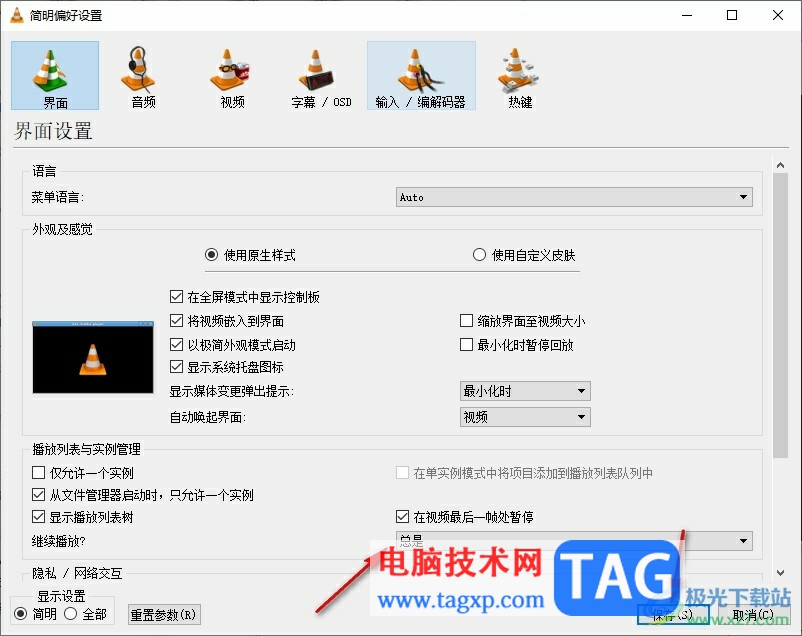Click 重置参数(R) button
802x636 pixels.
(x=164, y=615)
